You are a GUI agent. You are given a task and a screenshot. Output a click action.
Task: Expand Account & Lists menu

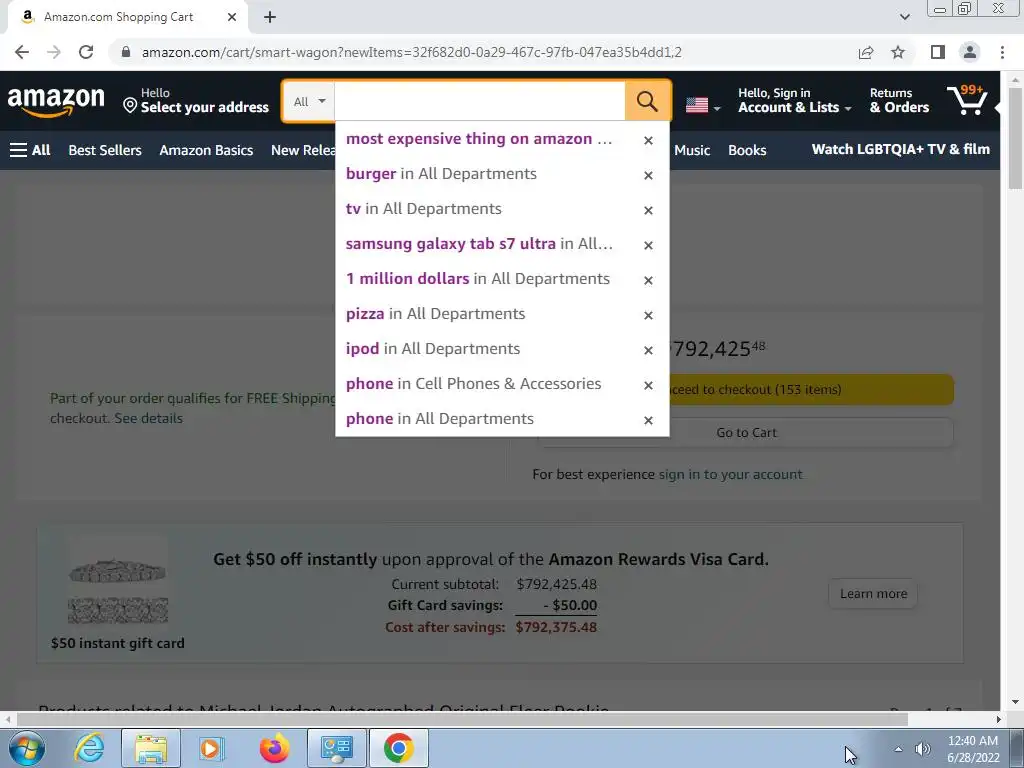794,101
